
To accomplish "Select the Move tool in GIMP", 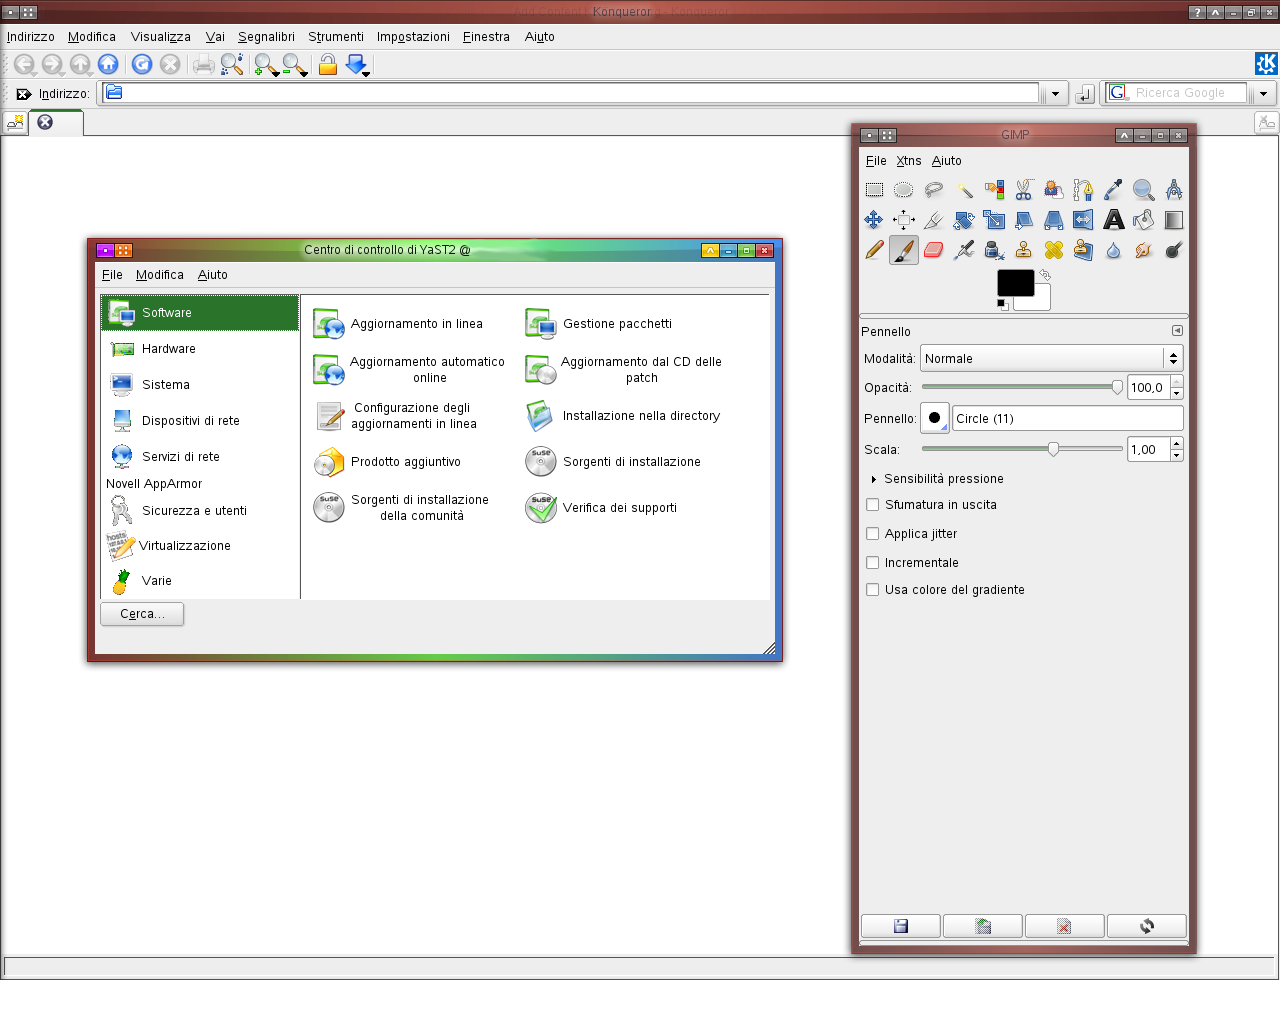I will [874, 220].
